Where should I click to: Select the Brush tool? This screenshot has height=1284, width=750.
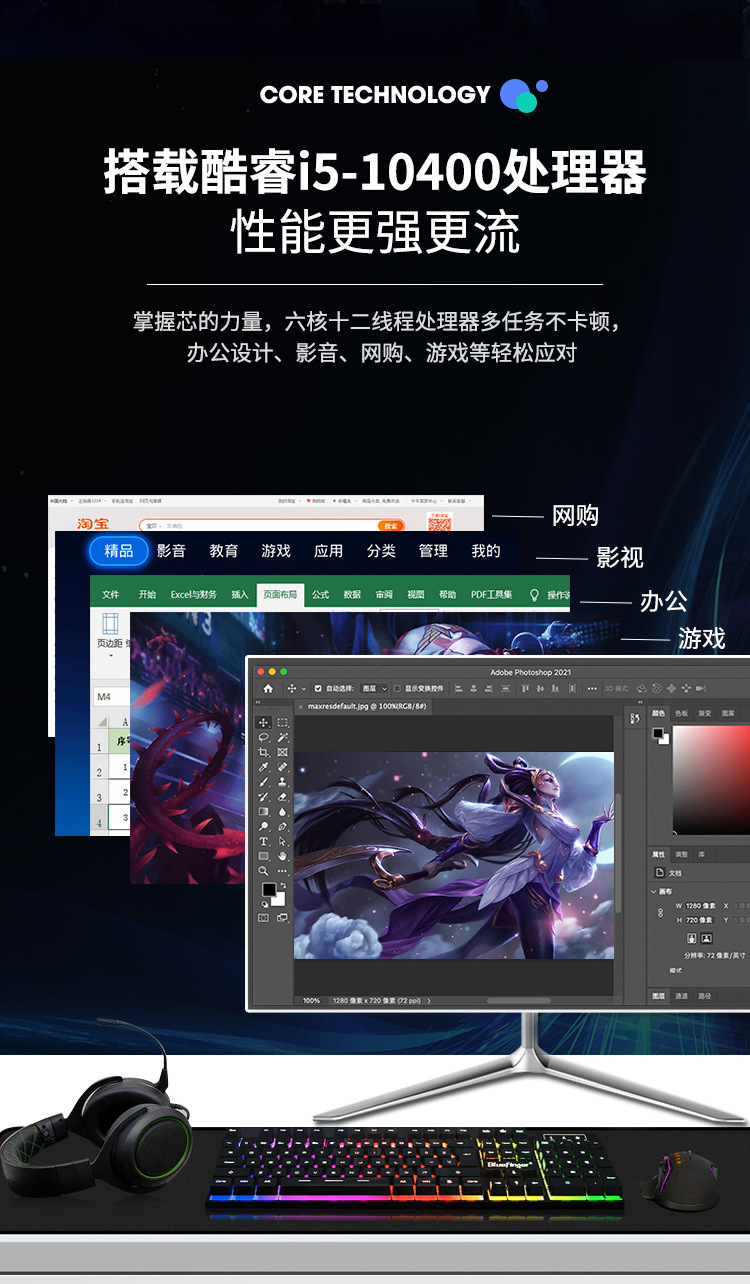point(263,782)
